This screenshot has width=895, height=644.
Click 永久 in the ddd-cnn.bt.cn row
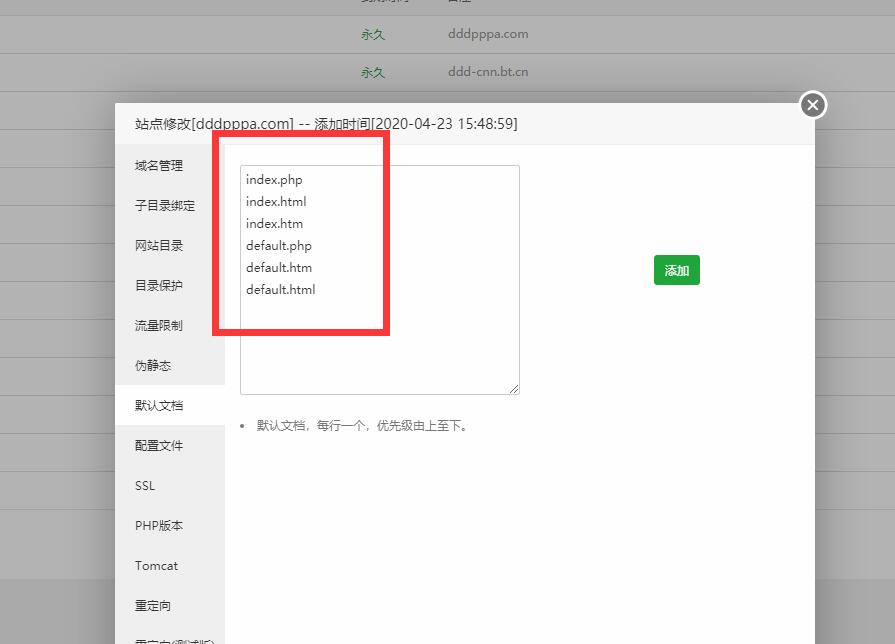(x=372, y=71)
